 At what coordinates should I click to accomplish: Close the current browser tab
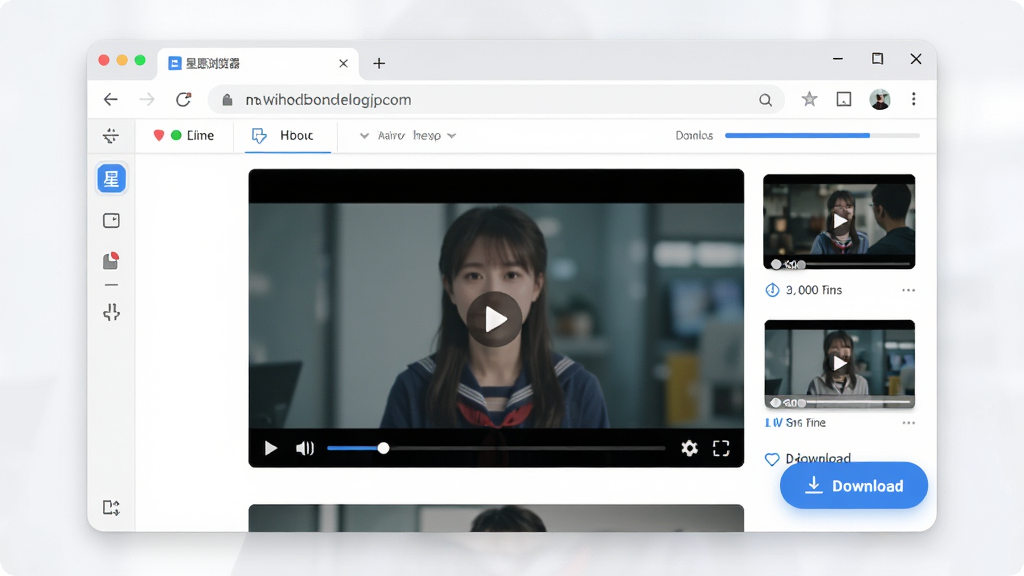pyautogui.click(x=344, y=63)
